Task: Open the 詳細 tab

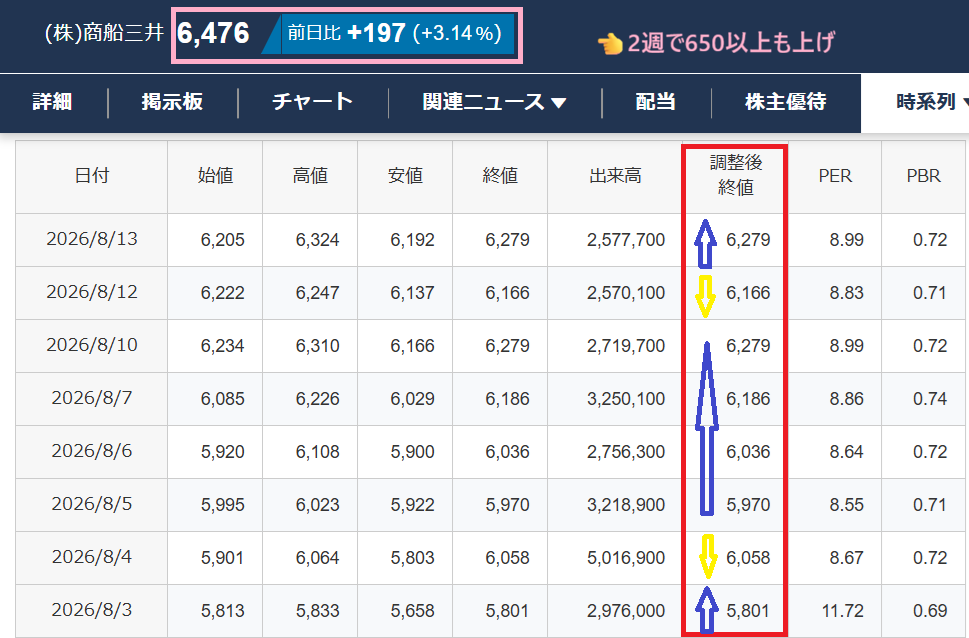Action: [53, 102]
